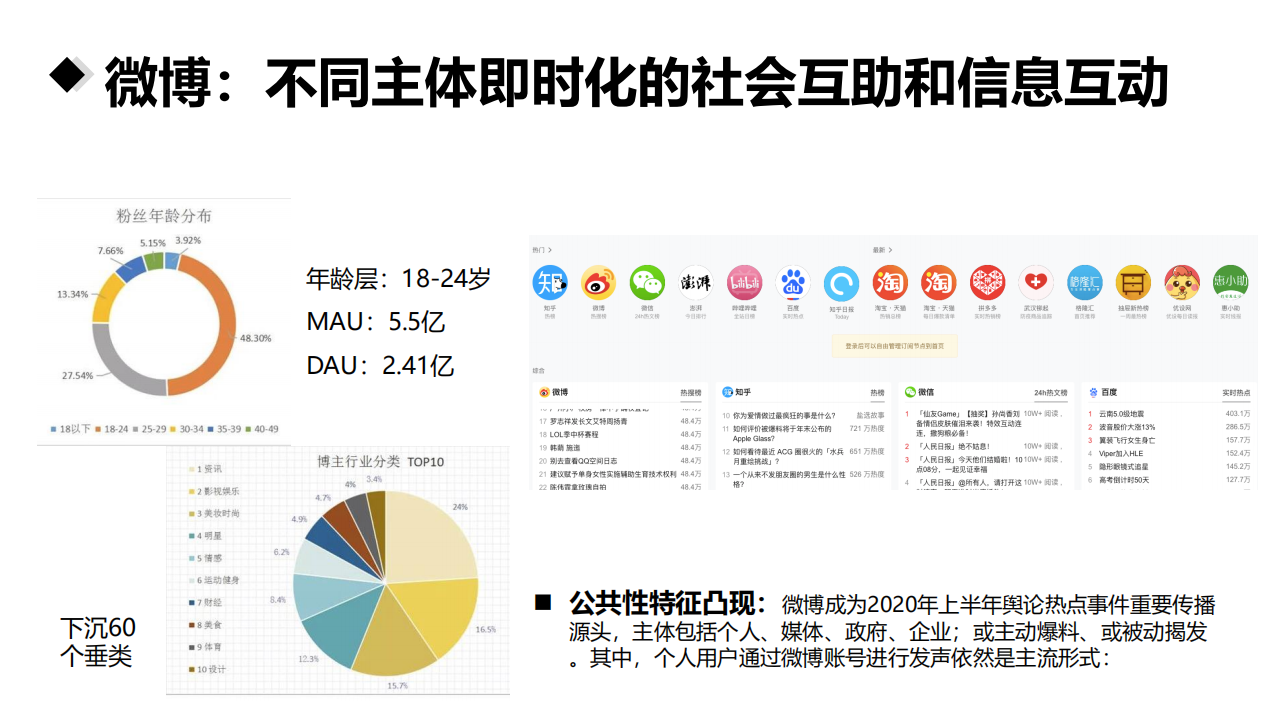Click the 拼多多 heart icon
The width and height of the screenshot is (1279, 719).
pyautogui.click(x=986, y=282)
